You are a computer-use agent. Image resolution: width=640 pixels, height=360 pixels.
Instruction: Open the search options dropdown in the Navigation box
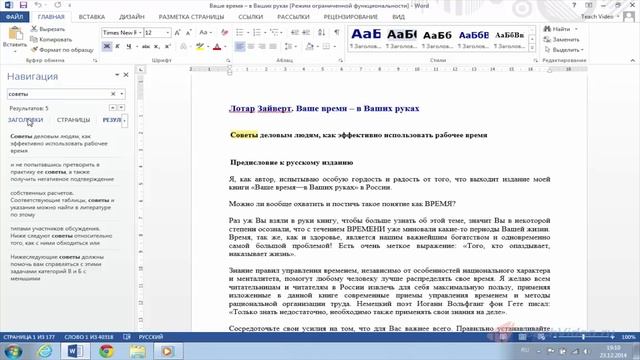(x=122, y=94)
